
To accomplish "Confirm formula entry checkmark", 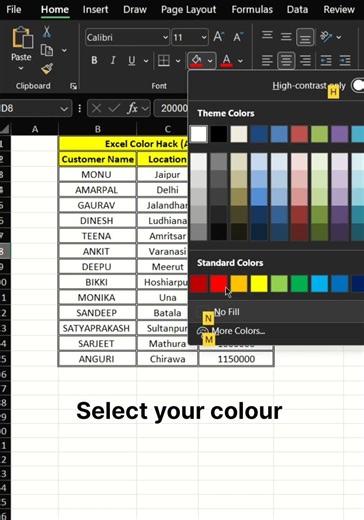I will [114, 108].
